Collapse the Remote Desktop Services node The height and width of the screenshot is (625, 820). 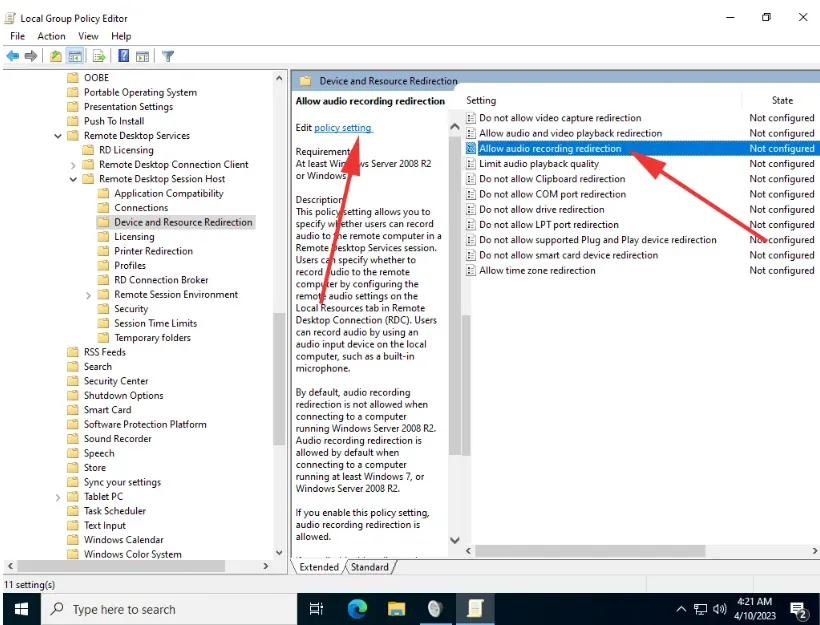(x=58, y=136)
